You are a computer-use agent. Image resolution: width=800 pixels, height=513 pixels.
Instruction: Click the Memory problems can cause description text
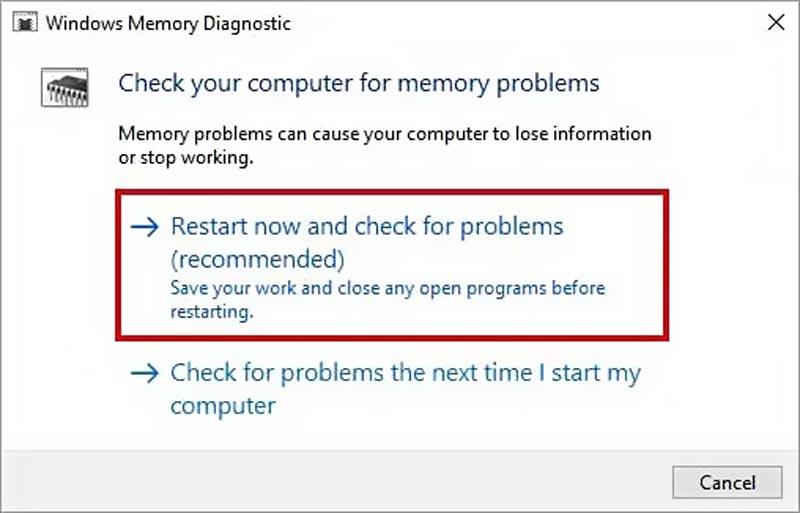[x=385, y=134]
